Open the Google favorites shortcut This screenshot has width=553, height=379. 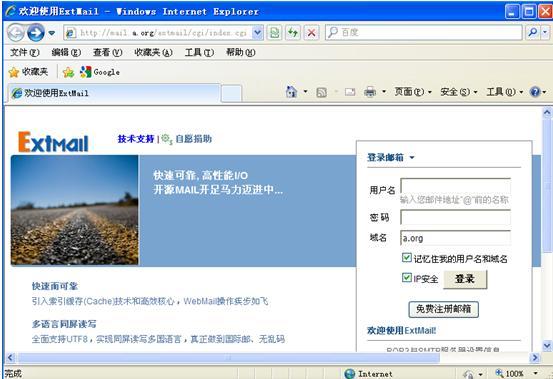(100, 72)
